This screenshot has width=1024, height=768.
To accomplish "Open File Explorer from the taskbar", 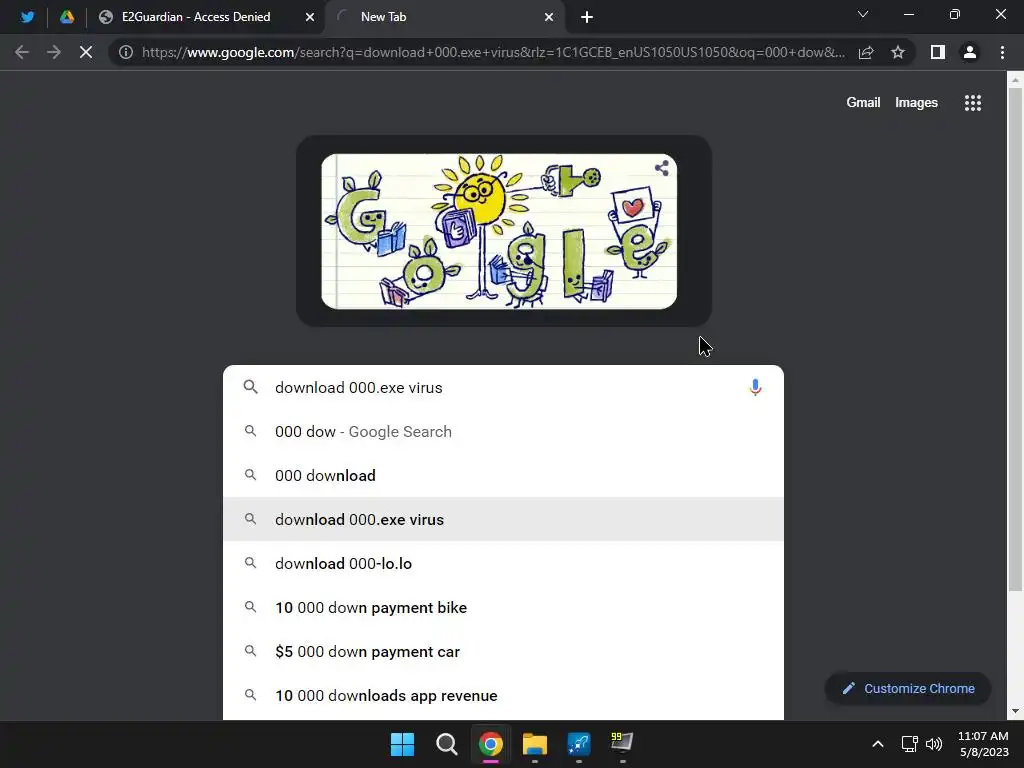I will [x=535, y=744].
